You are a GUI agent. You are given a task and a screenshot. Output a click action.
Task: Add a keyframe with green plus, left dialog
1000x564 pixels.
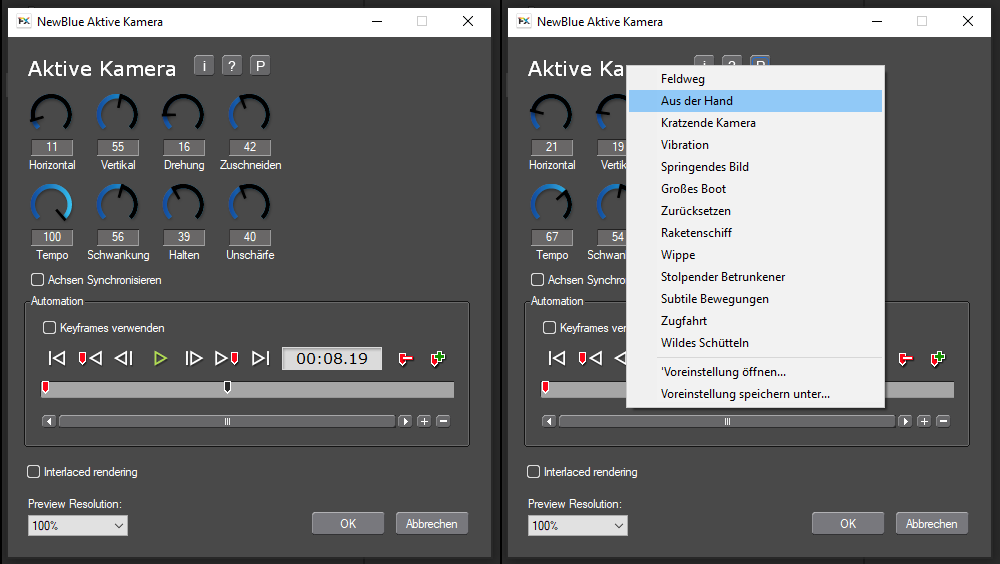tap(437, 358)
